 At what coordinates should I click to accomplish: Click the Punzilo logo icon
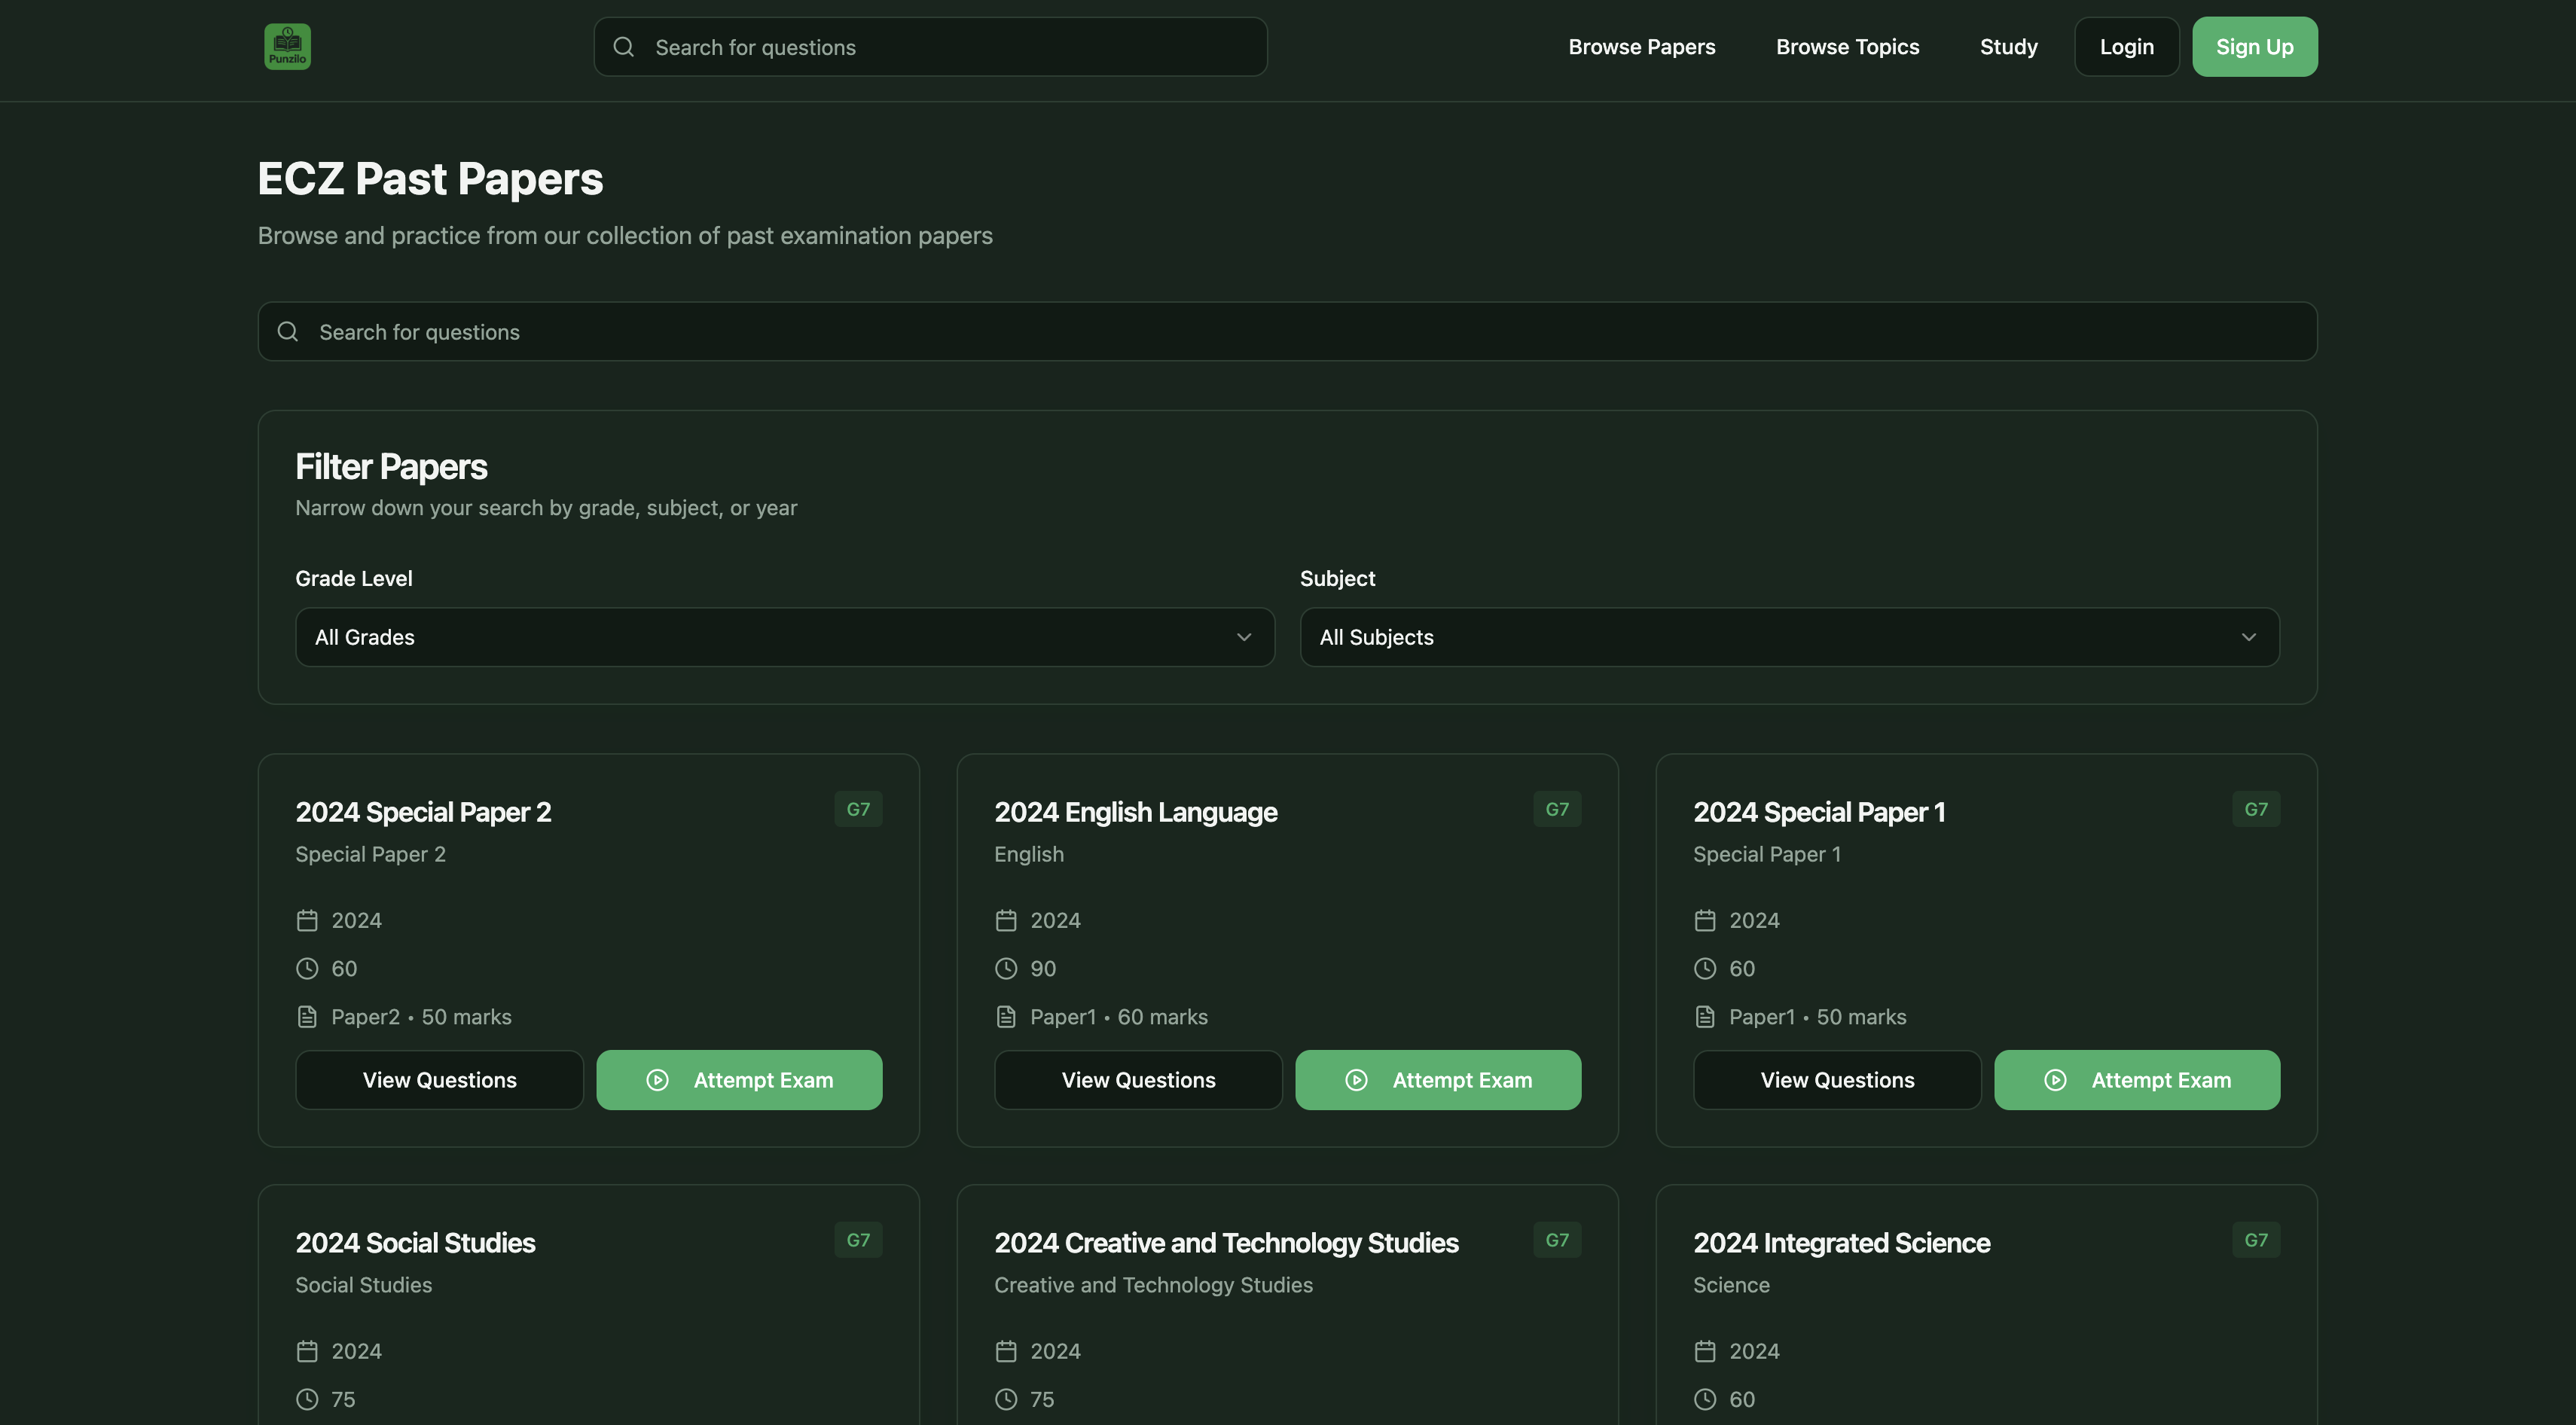coord(287,47)
